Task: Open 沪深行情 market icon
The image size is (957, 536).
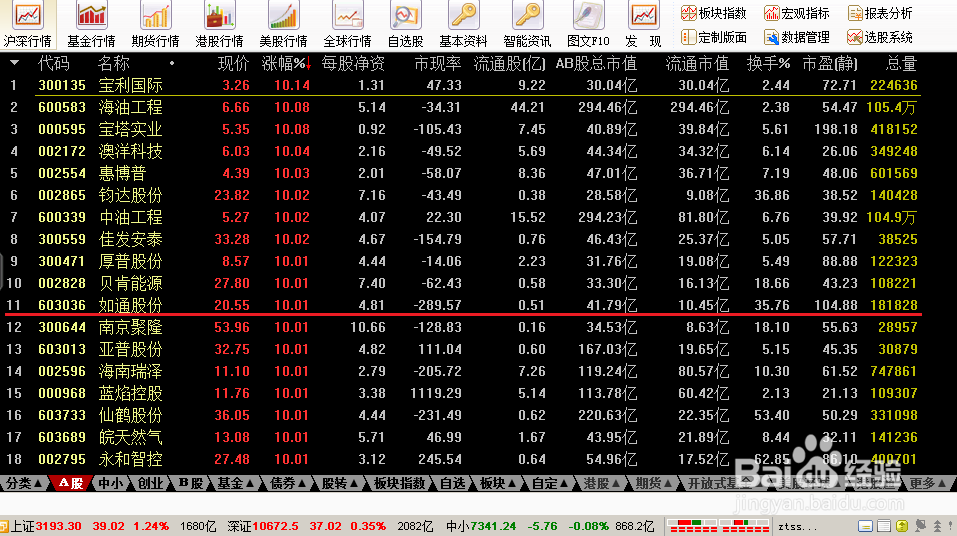Action: (27, 25)
